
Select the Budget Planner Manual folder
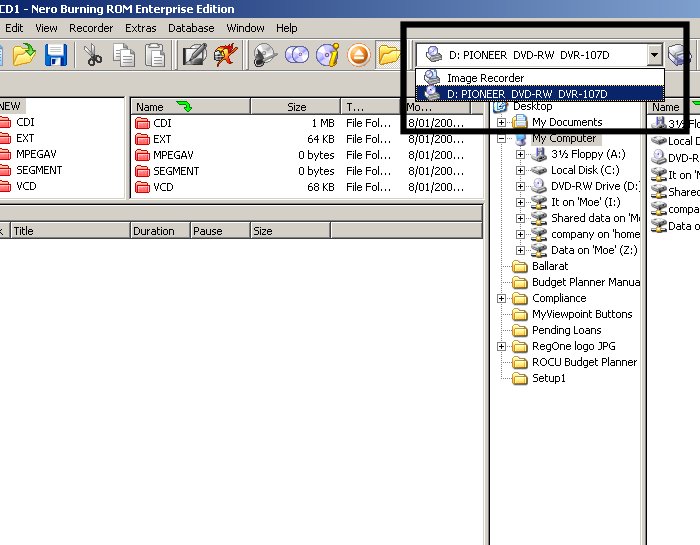click(x=586, y=282)
